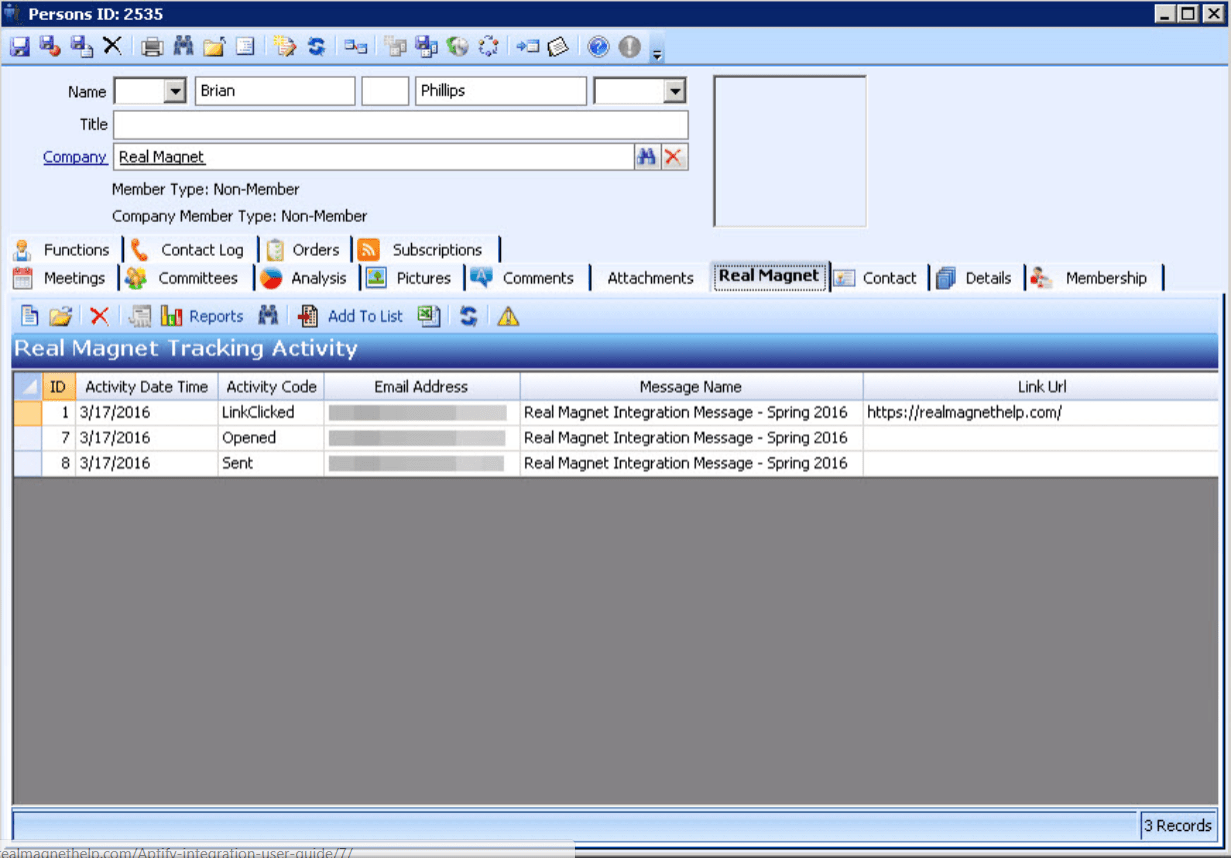This screenshot has height=858, width=1231.
Task: Click the tilted notepad icon in top toolbar
Action: pos(559,46)
